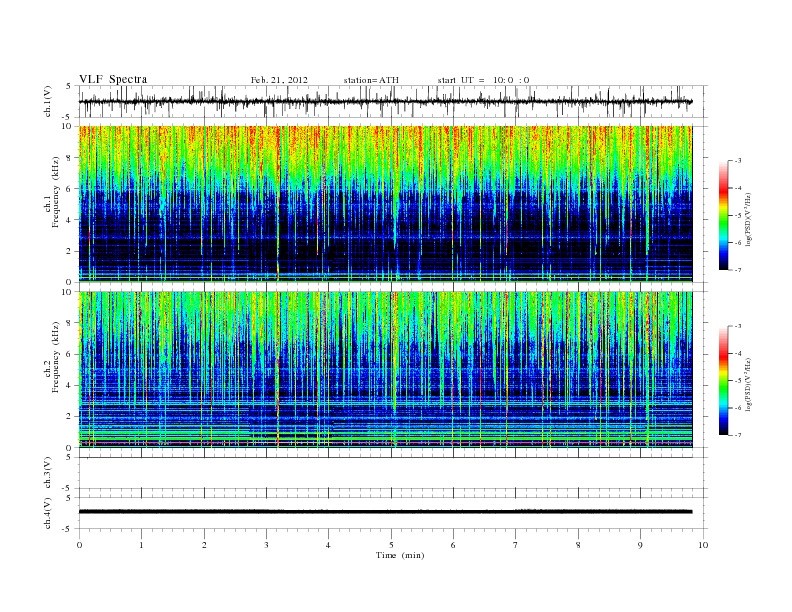Screen dimensions: 792x612
Task: Click the "9" tick on Time axis
Action: (640, 545)
